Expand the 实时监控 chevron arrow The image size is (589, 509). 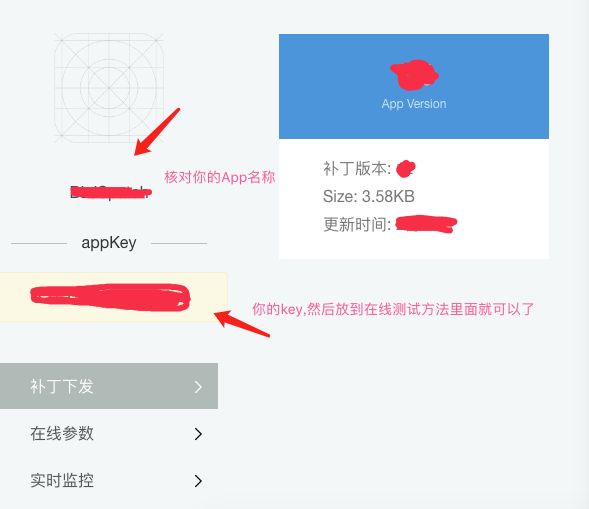coord(198,481)
